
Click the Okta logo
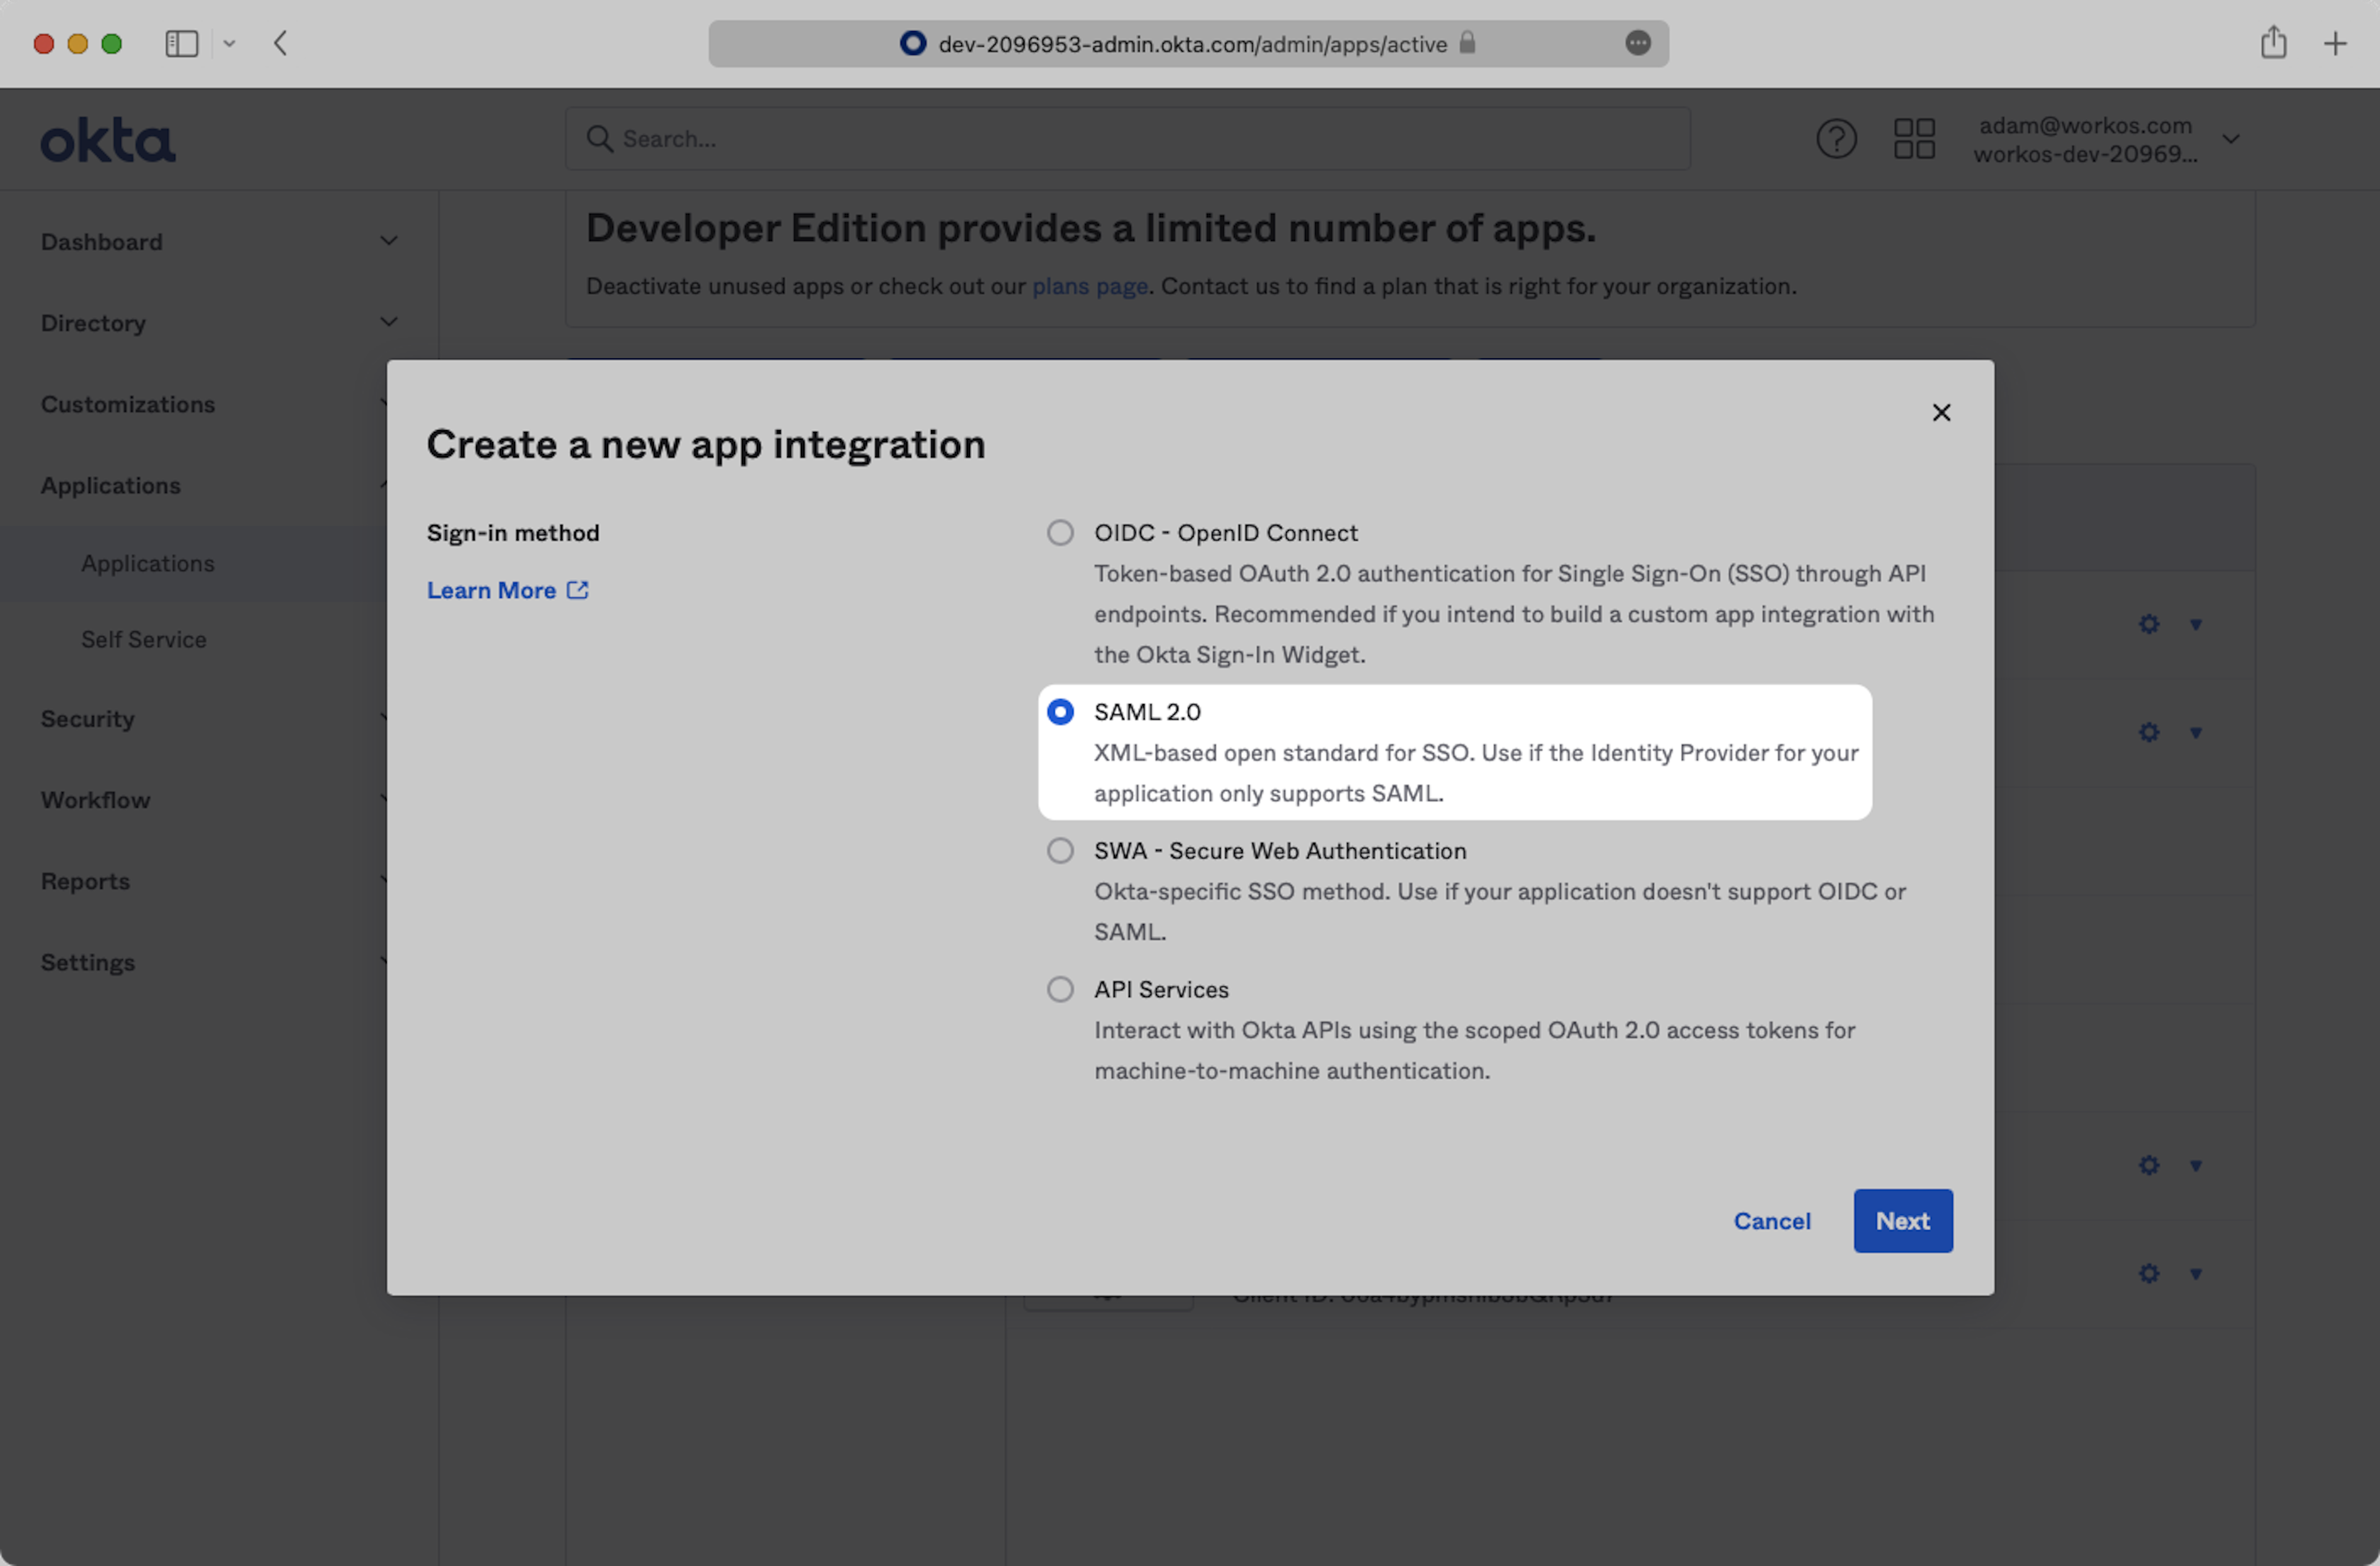tap(108, 140)
